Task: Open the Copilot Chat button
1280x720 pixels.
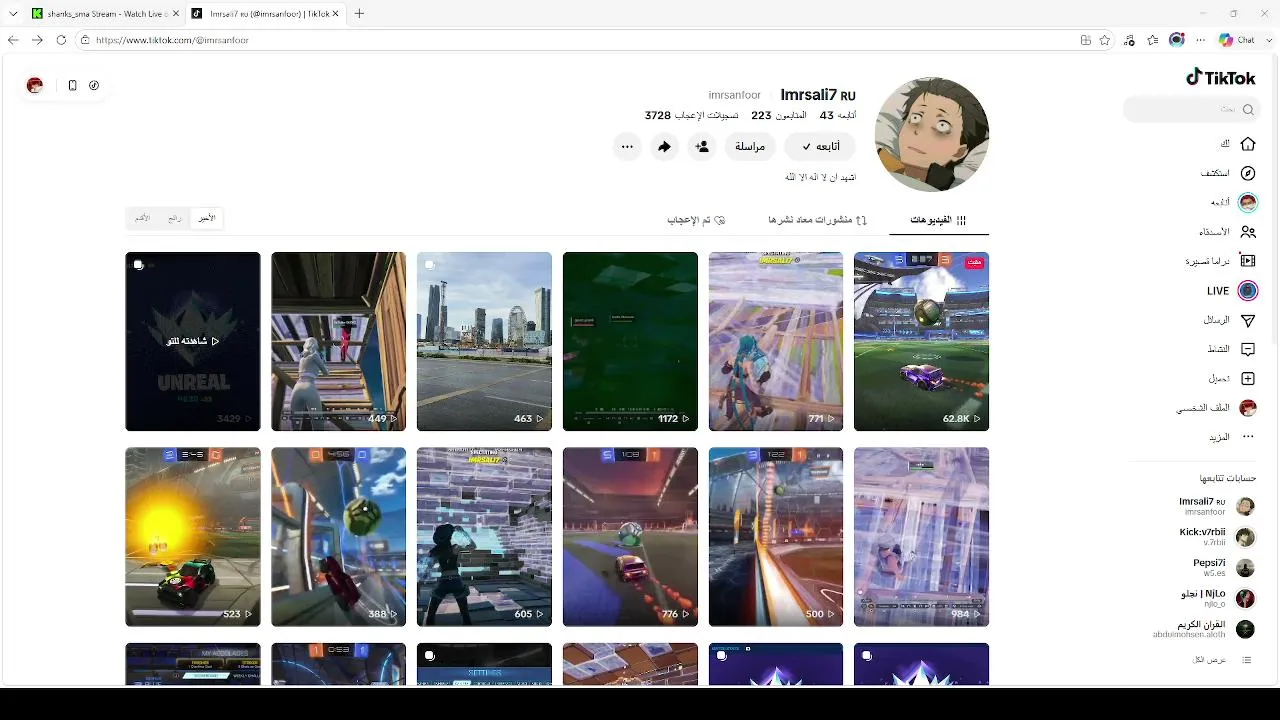Action: click(1237, 40)
